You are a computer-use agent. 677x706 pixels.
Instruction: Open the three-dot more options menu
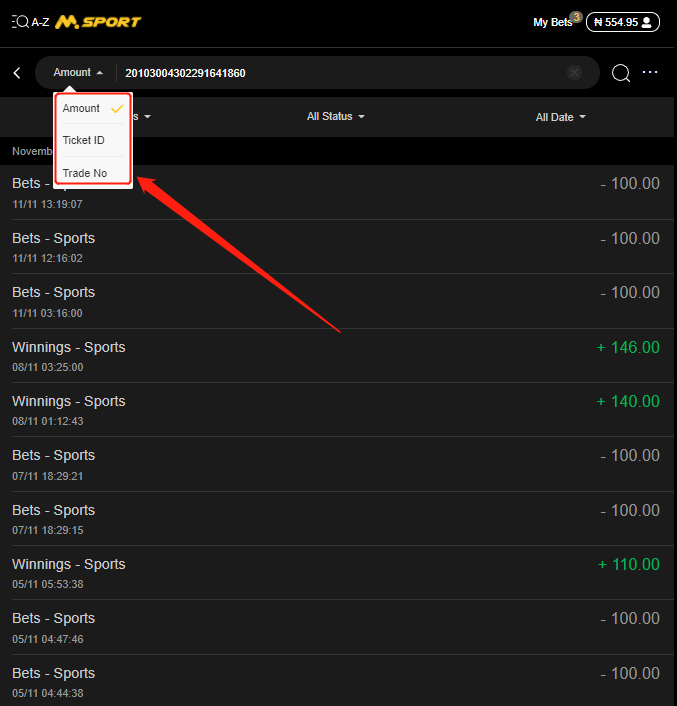pos(651,73)
